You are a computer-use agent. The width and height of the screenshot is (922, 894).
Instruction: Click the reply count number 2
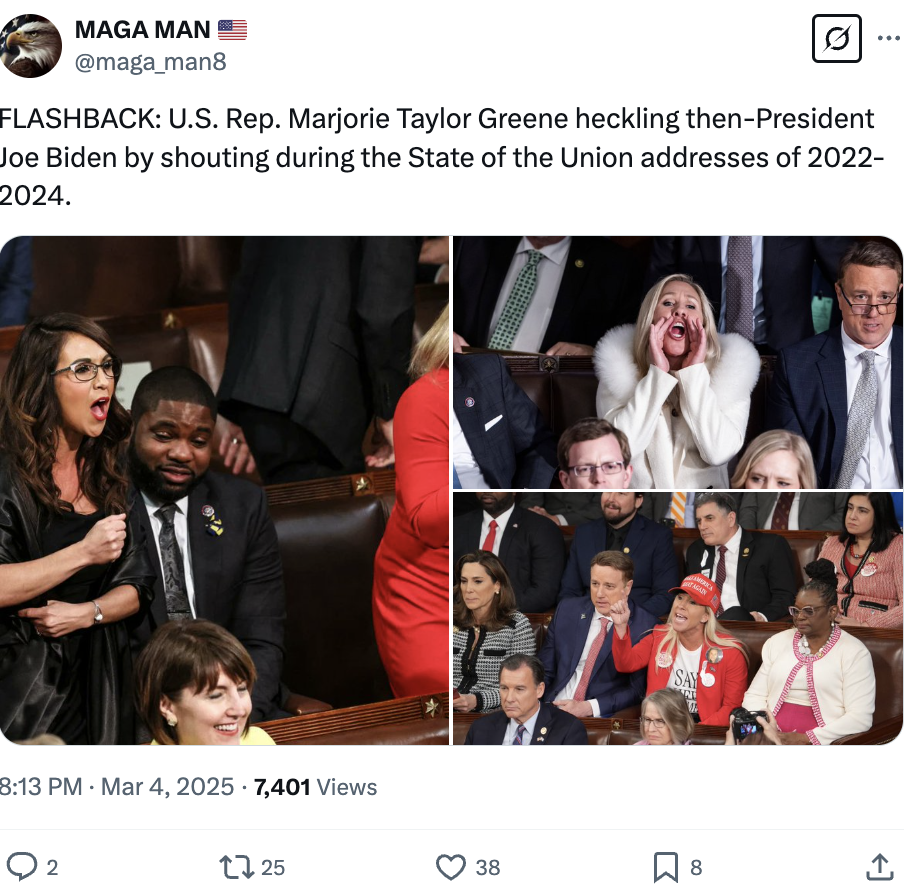tap(52, 868)
